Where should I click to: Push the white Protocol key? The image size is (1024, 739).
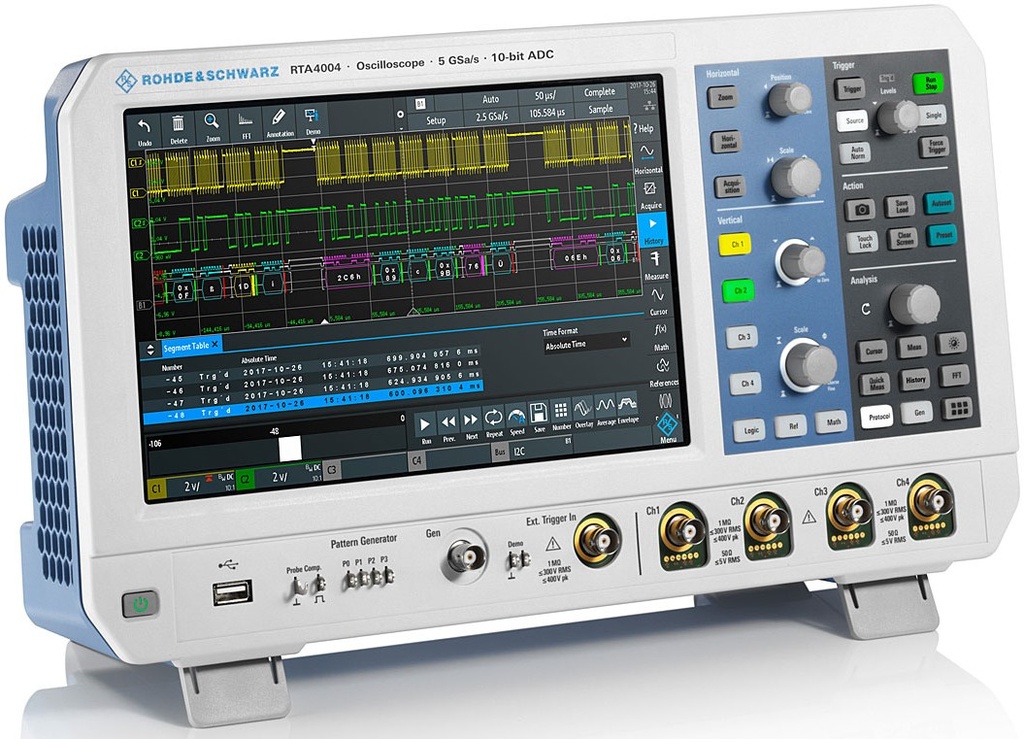click(877, 417)
